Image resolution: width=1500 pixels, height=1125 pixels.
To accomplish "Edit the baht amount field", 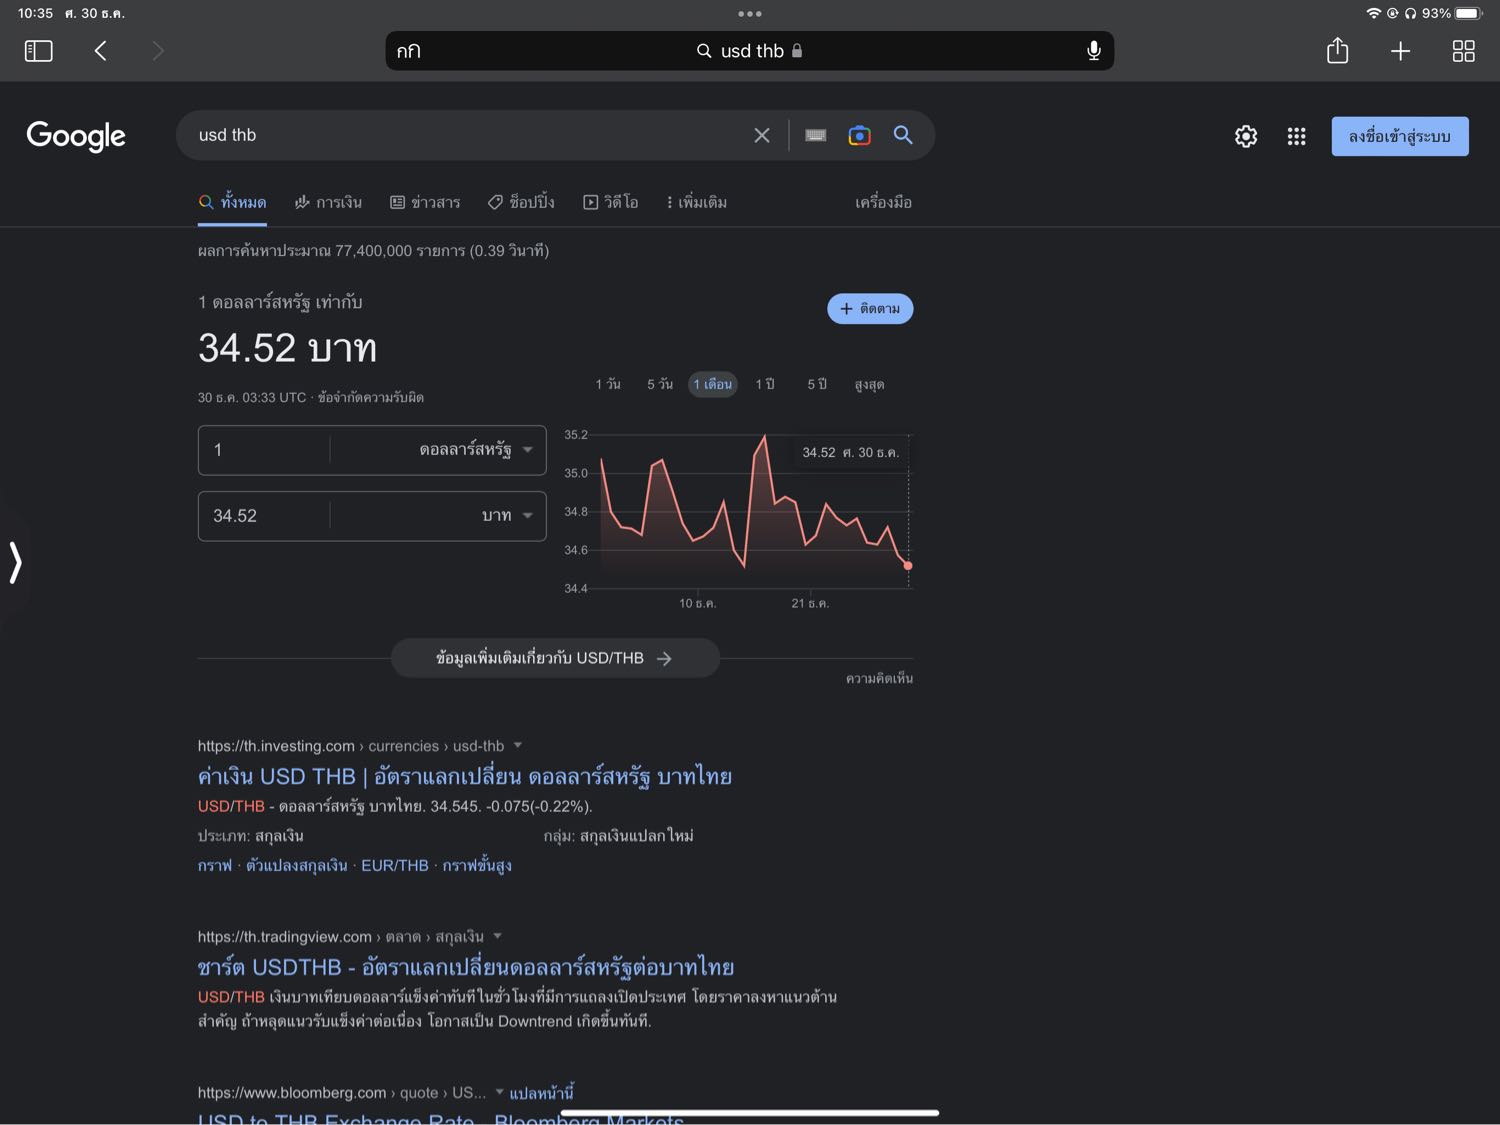I will pyautogui.click(x=264, y=516).
